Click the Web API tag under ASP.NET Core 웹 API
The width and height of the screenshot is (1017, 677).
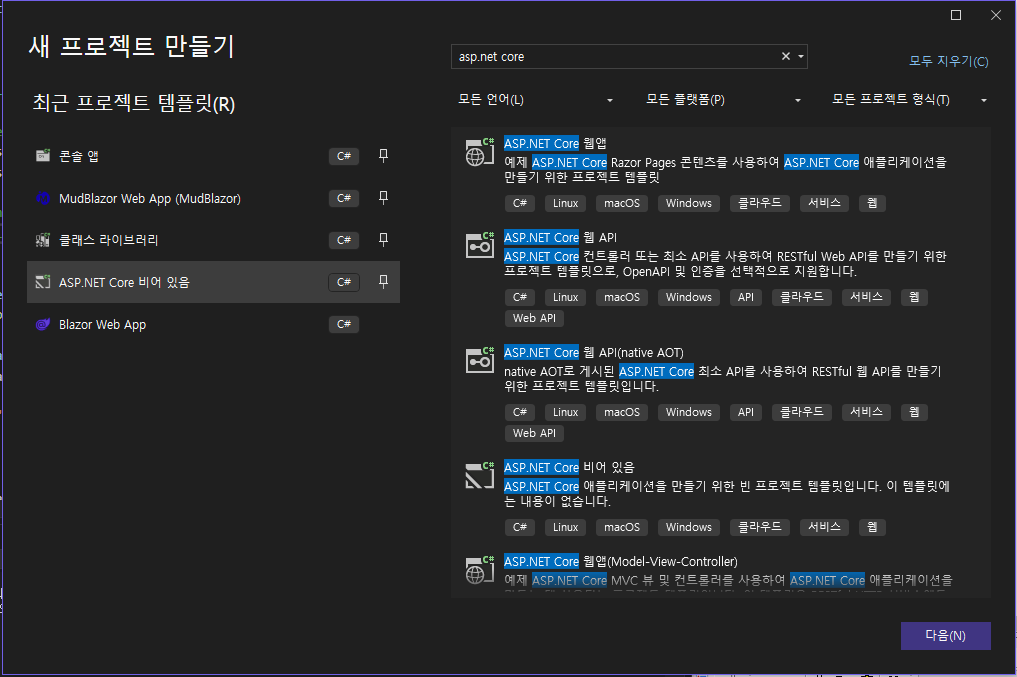pos(534,318)
